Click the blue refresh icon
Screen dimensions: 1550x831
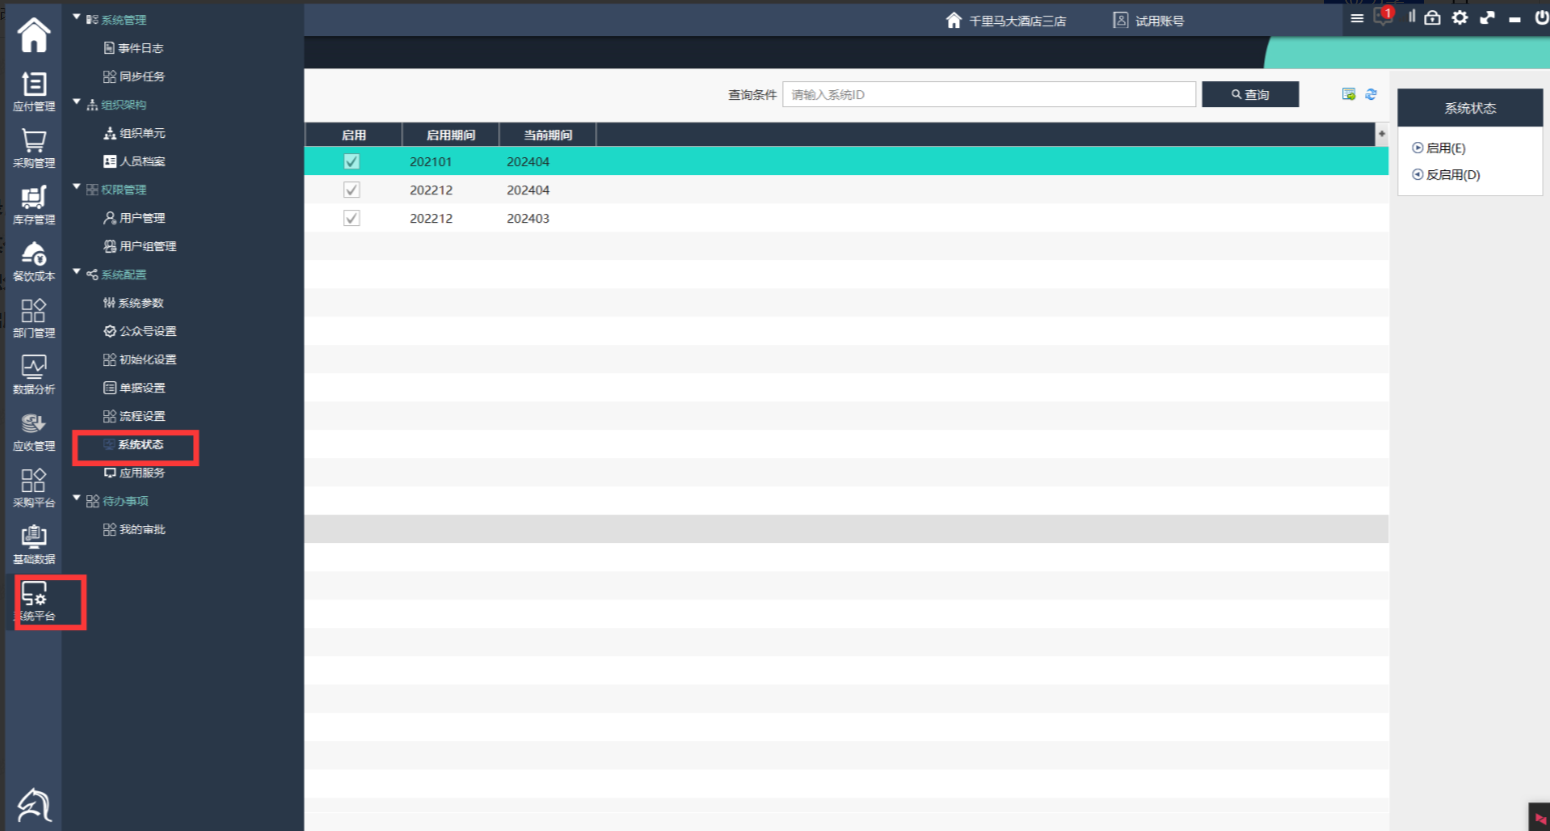tap(1371, 94)
